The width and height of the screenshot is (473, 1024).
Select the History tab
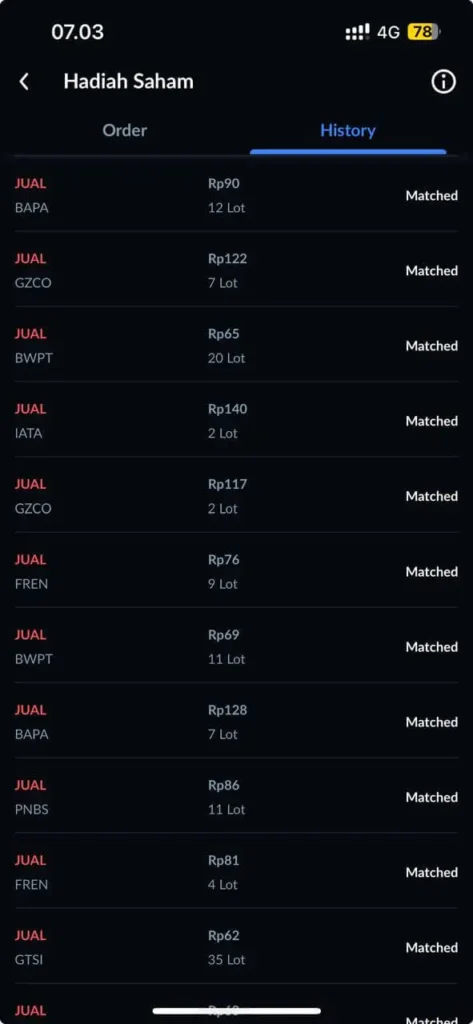(348, 130)
